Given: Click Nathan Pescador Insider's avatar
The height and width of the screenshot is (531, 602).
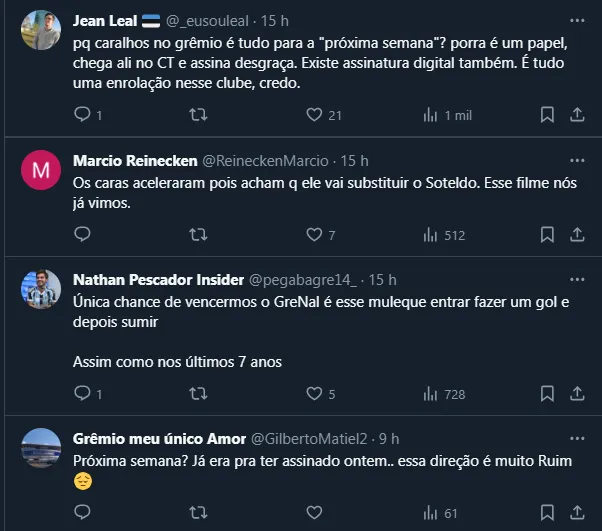Looking at the screenshot, I should [41, 289].
